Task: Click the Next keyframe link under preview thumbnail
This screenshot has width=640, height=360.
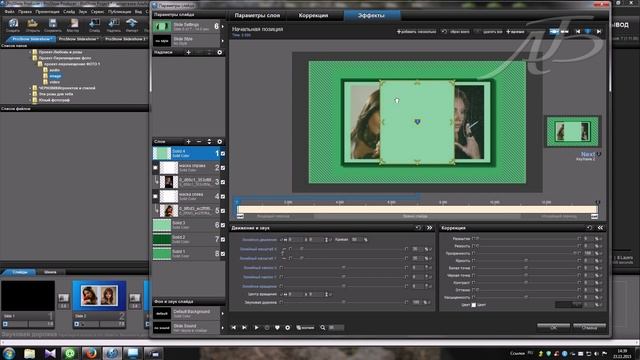Action: (587, 154)
